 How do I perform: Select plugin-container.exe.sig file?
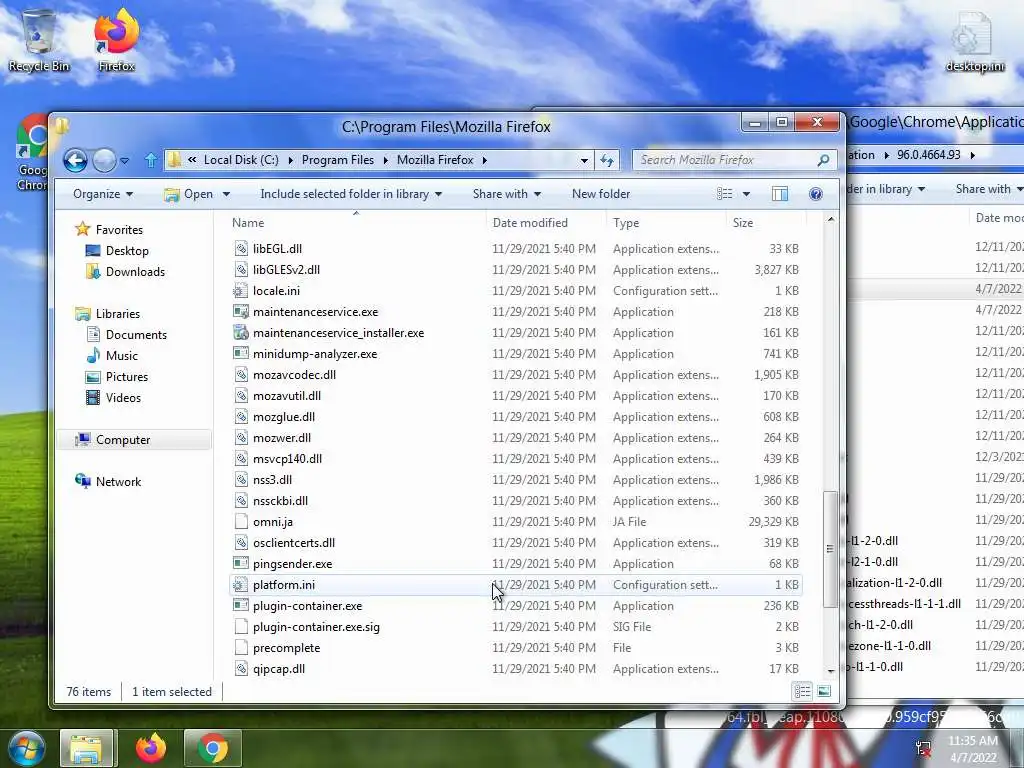[x=516, y=627]
